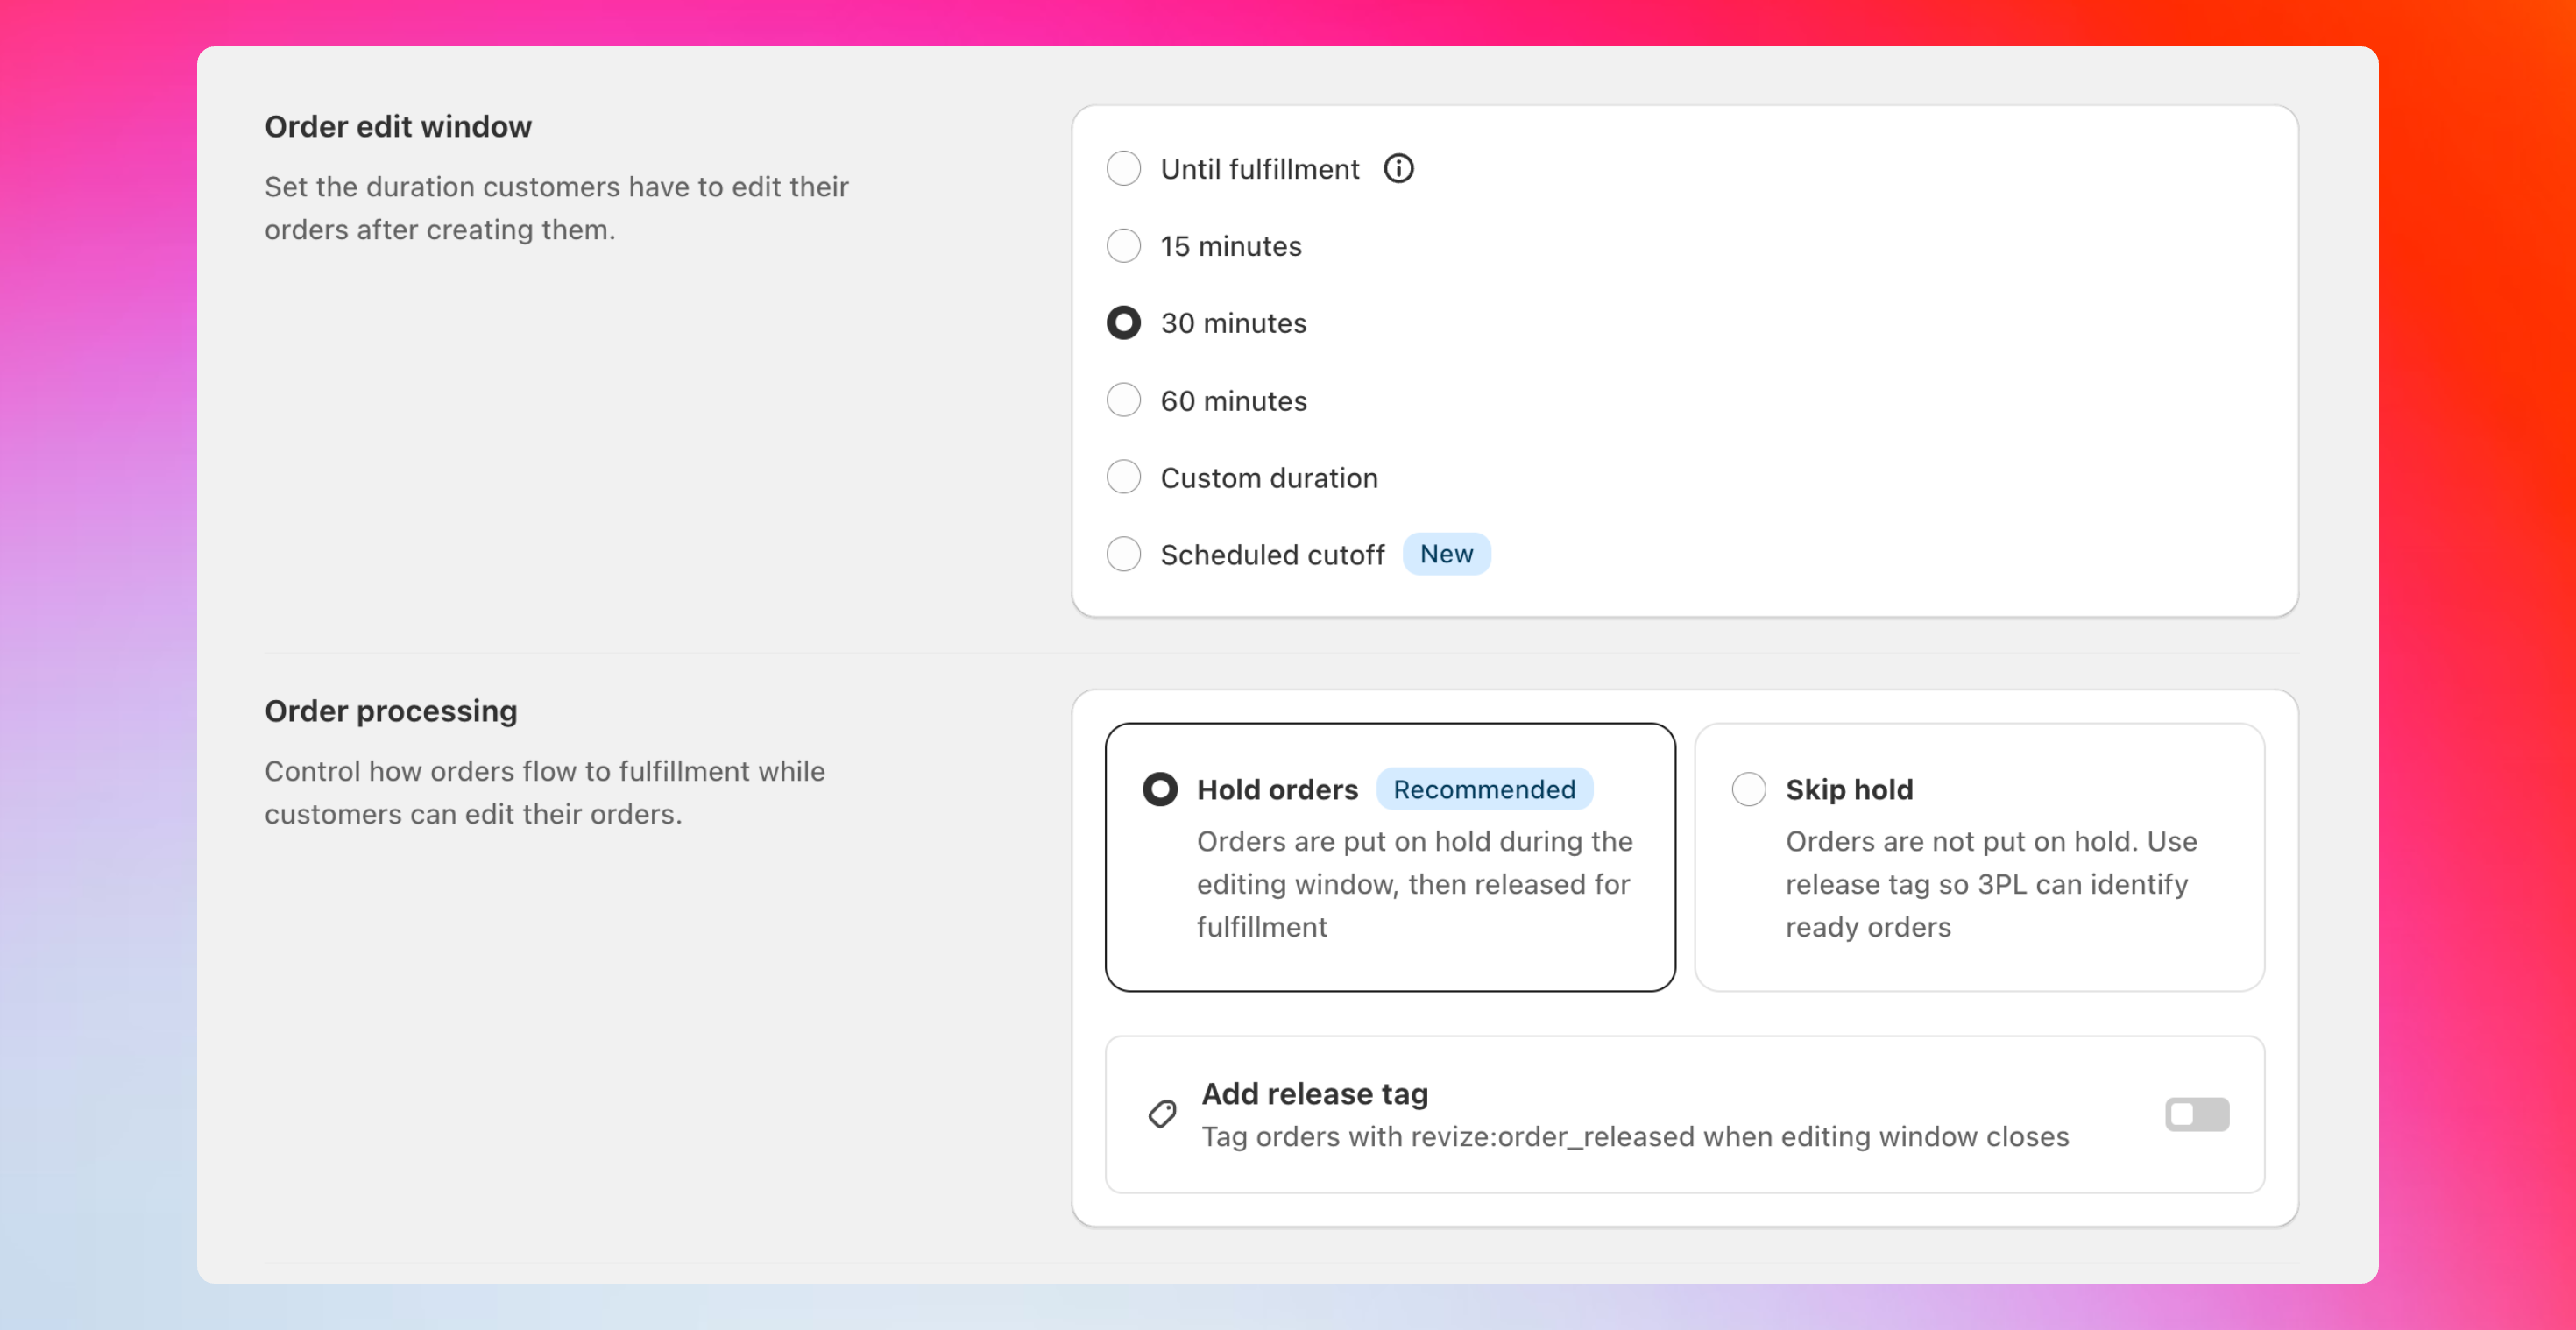Click the revize:order_released tag description text
Image resolution: width=2576 pixels, height=1330 pixels.
1635,1136
